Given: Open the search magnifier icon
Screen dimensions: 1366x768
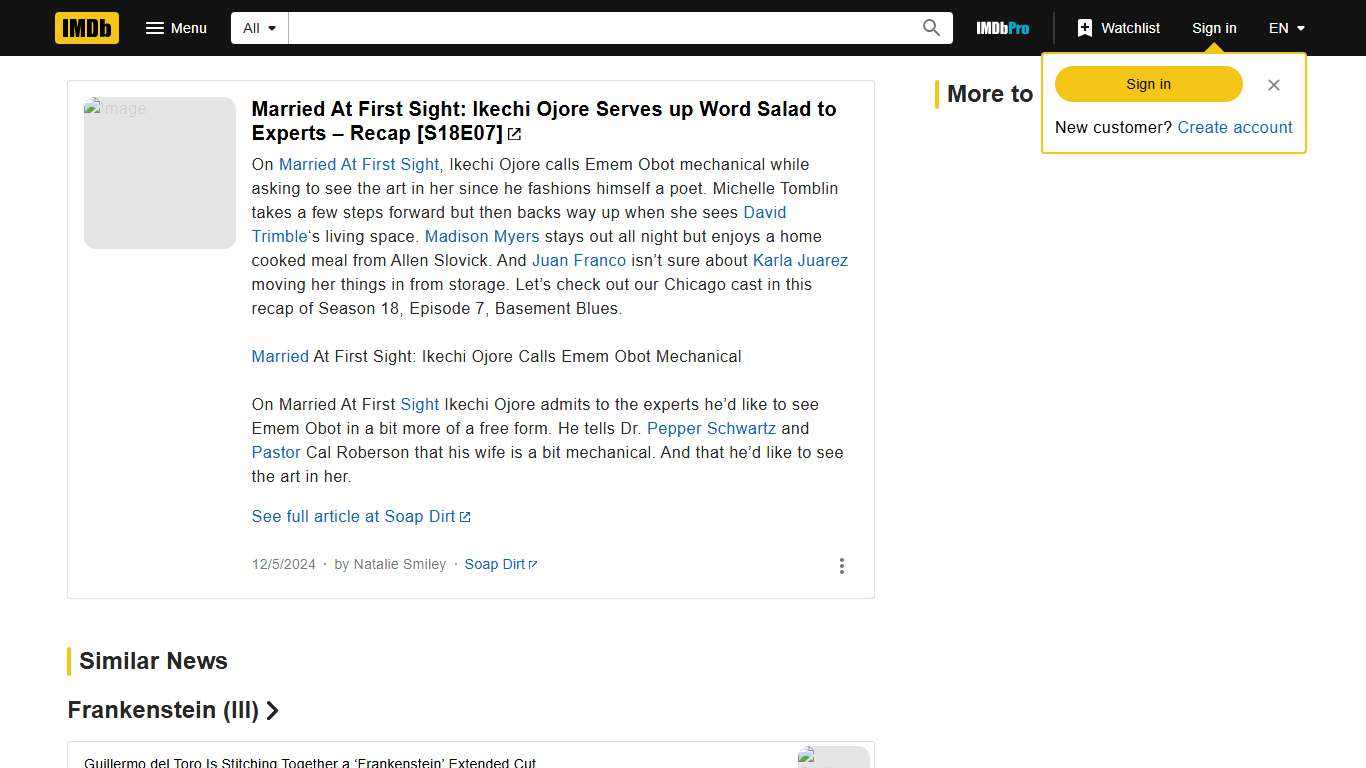Looking at the screenshot, I should point(930,28).
